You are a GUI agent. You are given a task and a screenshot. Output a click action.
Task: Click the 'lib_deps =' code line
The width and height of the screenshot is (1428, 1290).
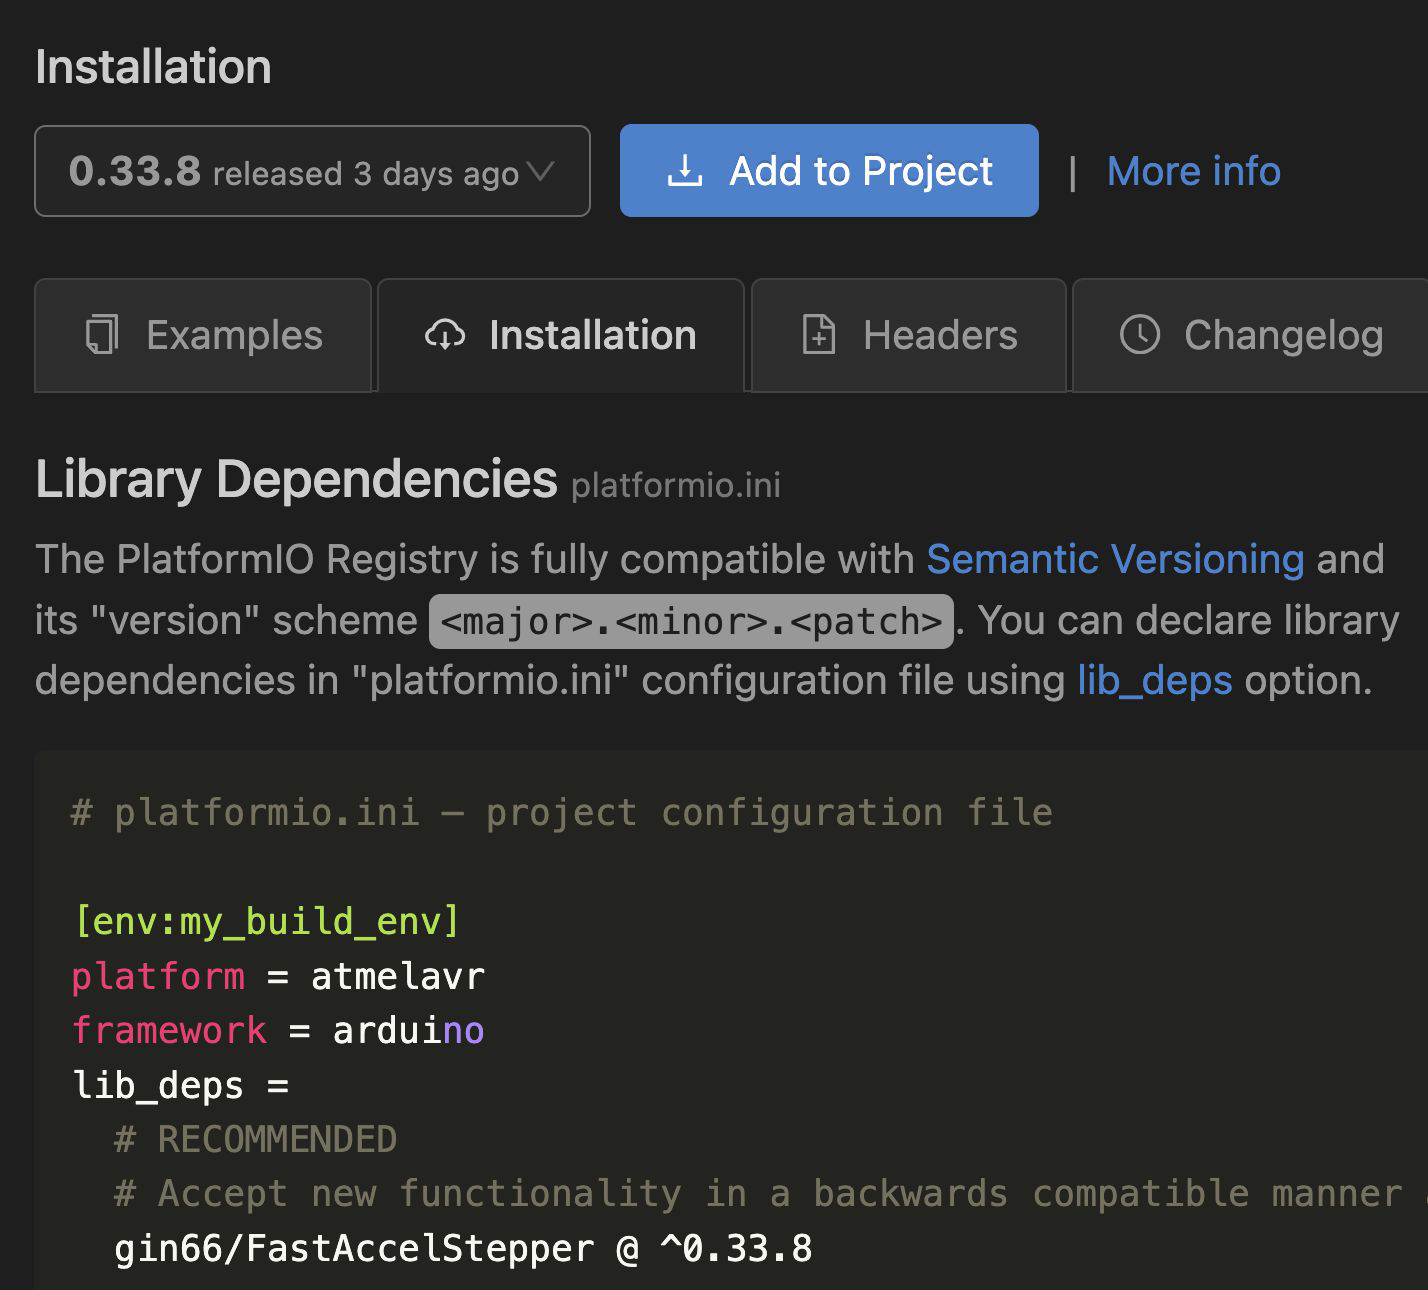181,1086
